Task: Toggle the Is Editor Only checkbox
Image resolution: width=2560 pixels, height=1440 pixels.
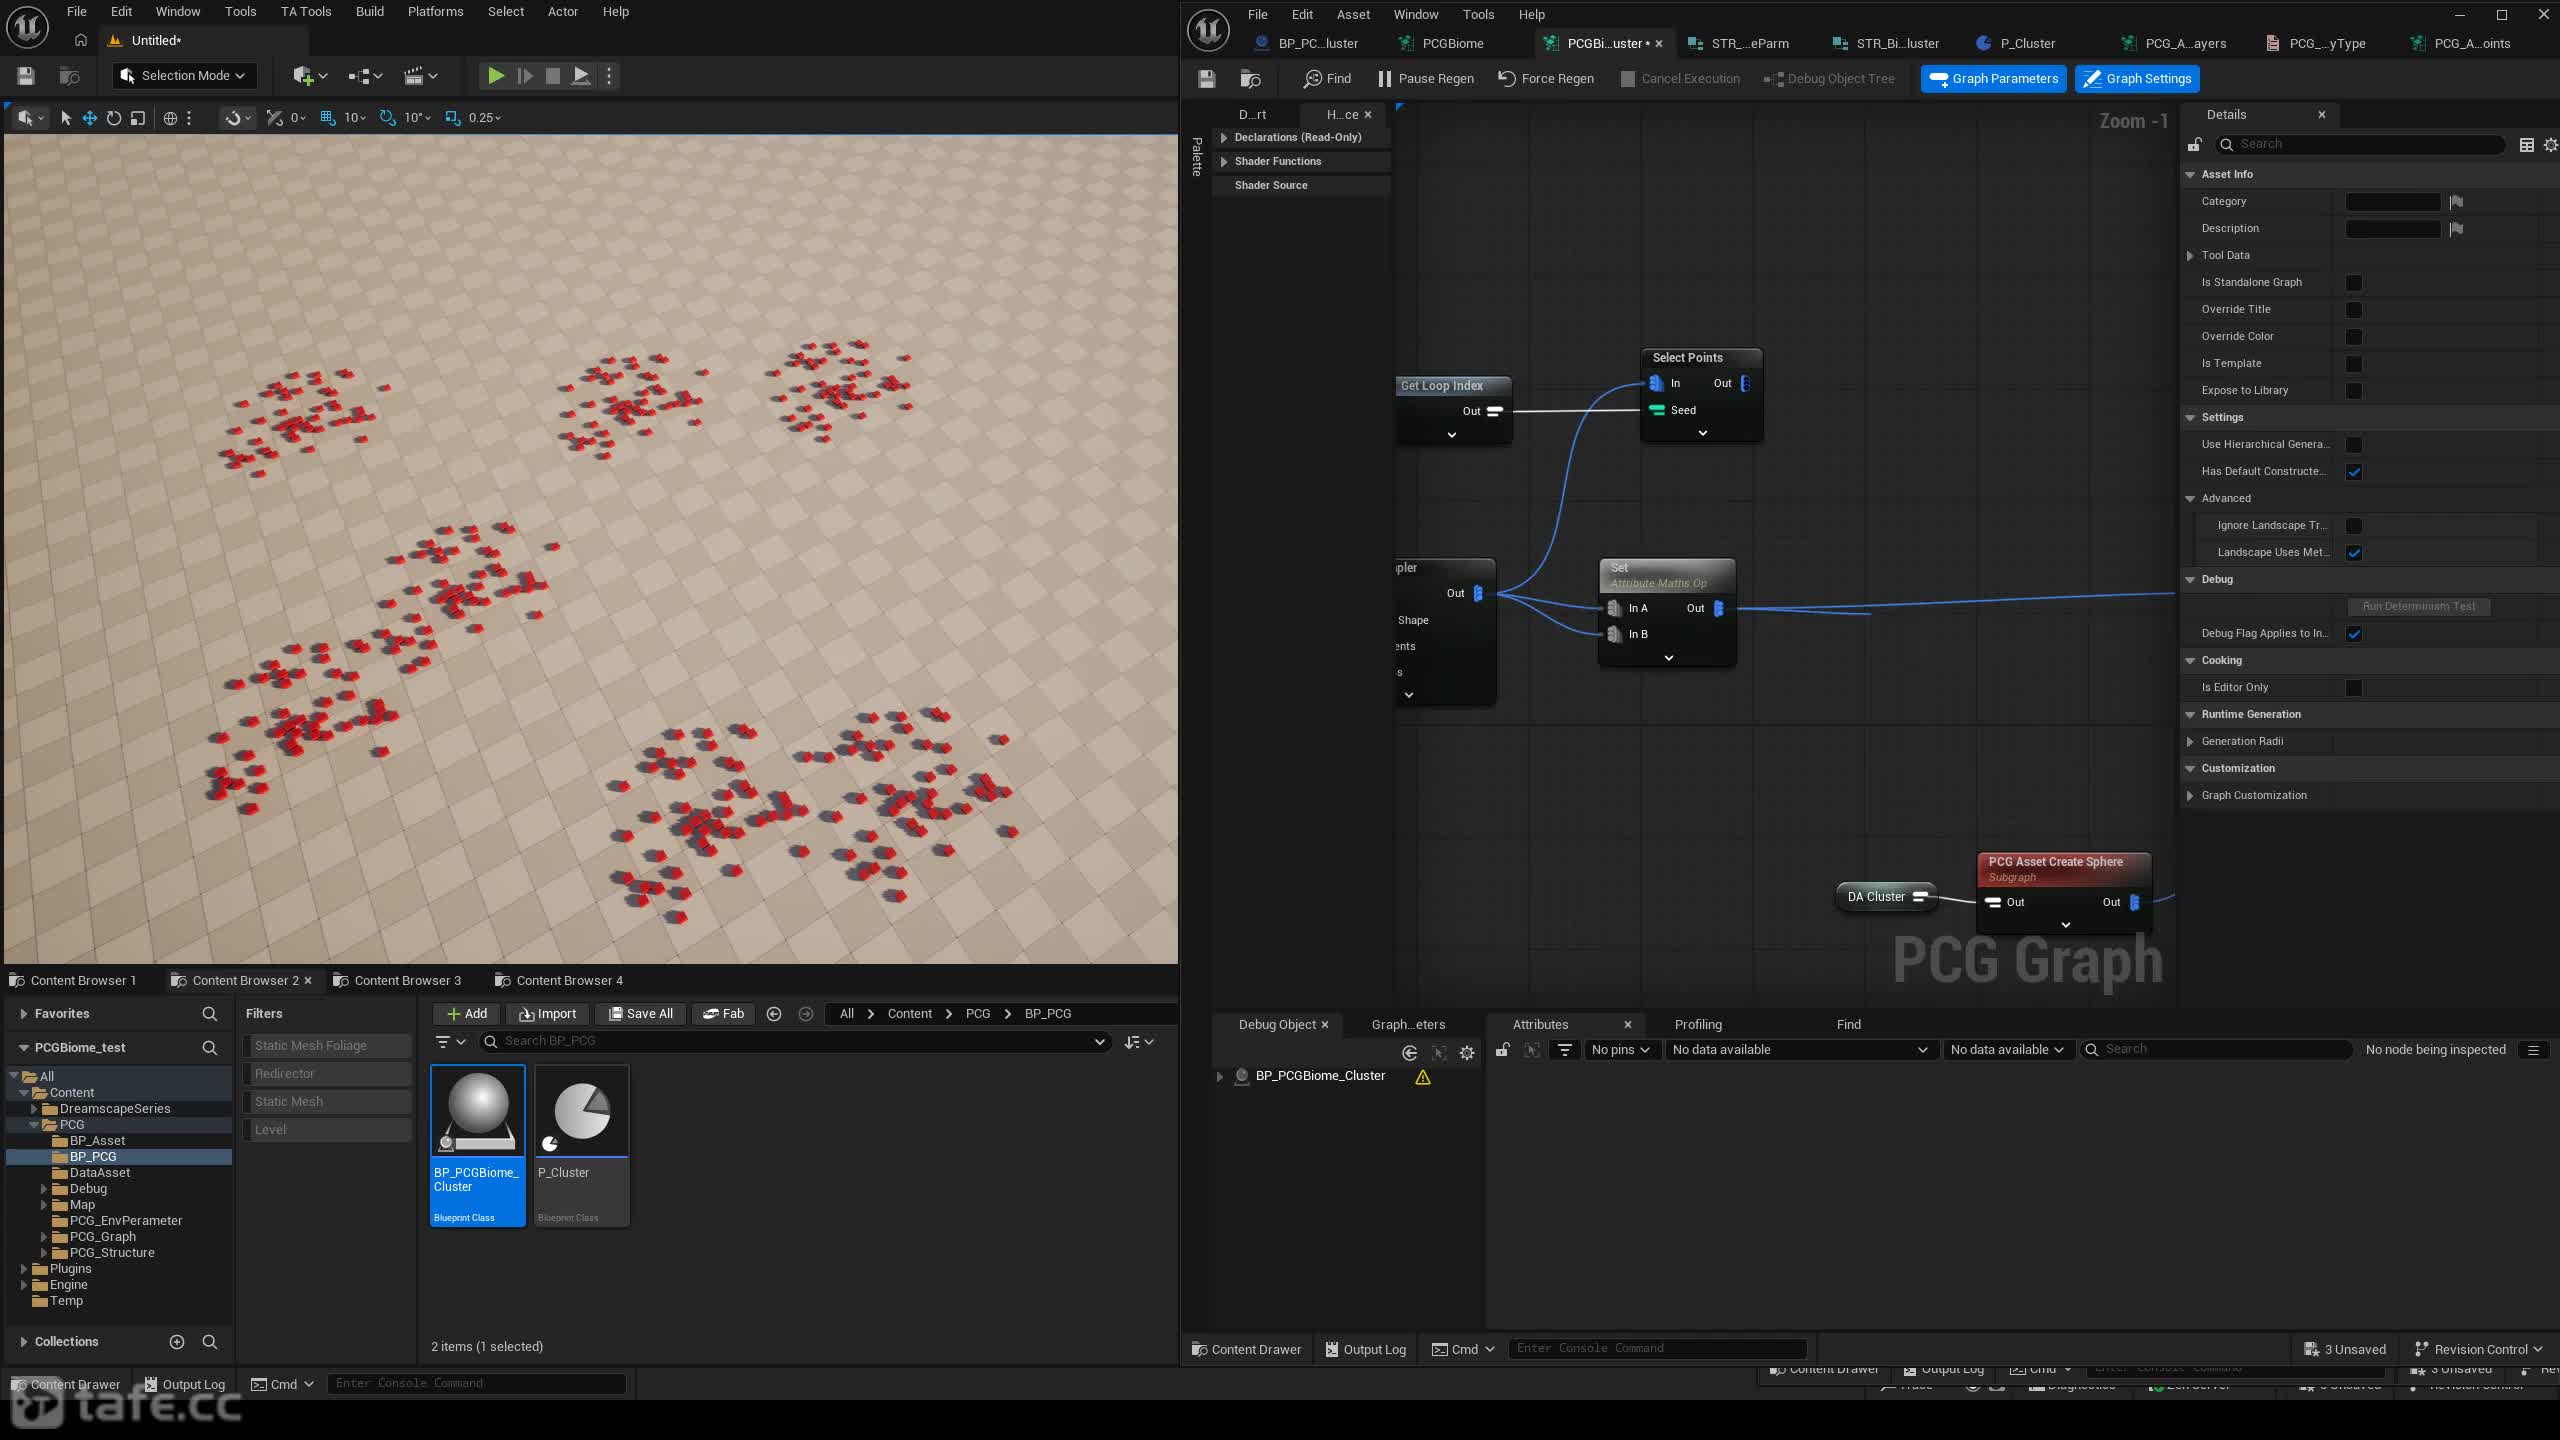Action: tap(2354, 688)
